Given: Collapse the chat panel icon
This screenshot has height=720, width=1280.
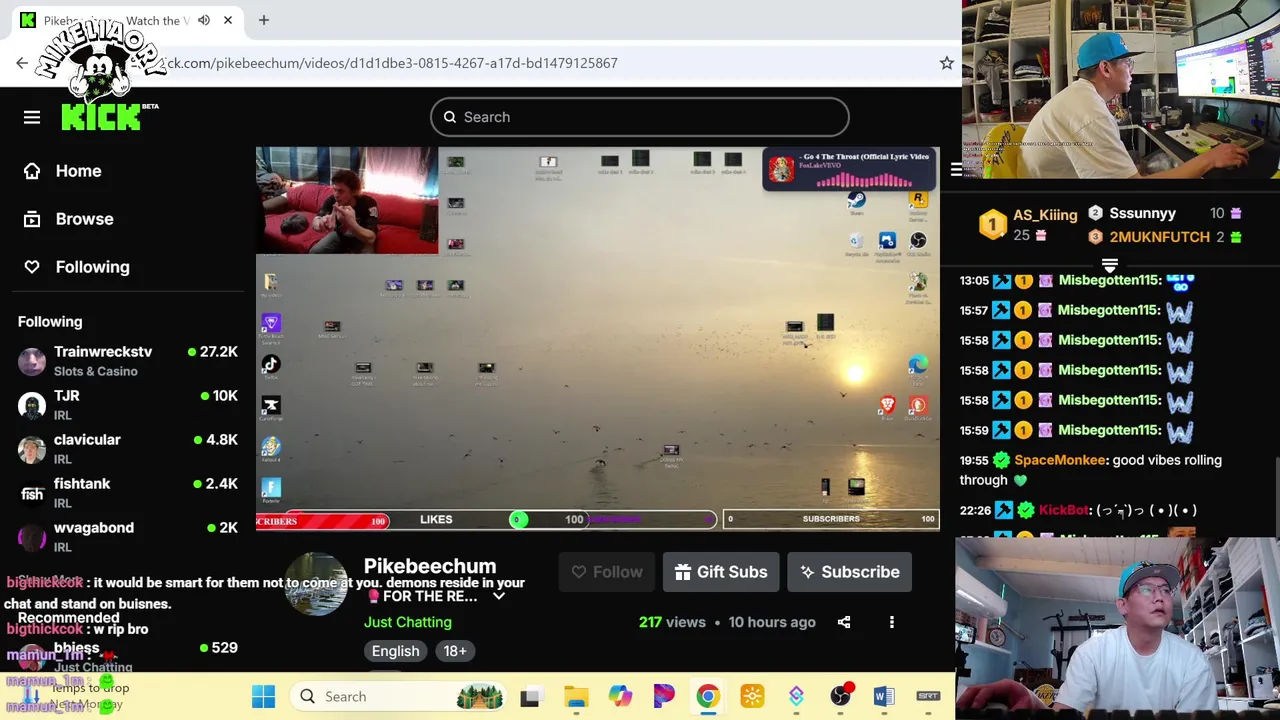Looking at the screenshot, I should [x=956, y=169].
